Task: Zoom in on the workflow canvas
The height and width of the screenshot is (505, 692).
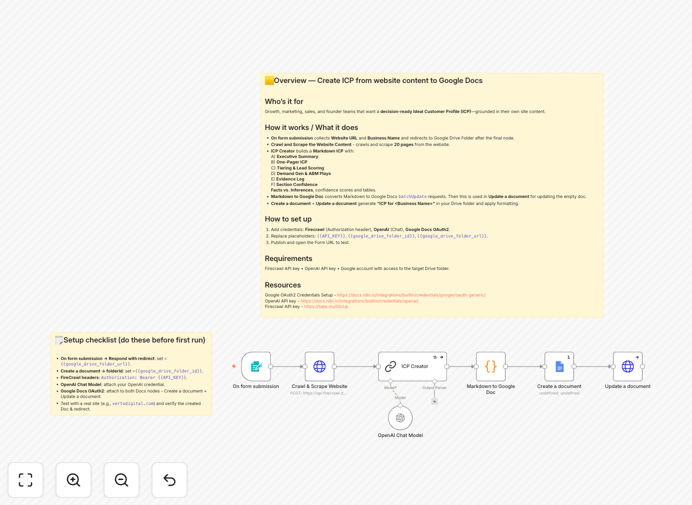Action: [x=73, y=480]
